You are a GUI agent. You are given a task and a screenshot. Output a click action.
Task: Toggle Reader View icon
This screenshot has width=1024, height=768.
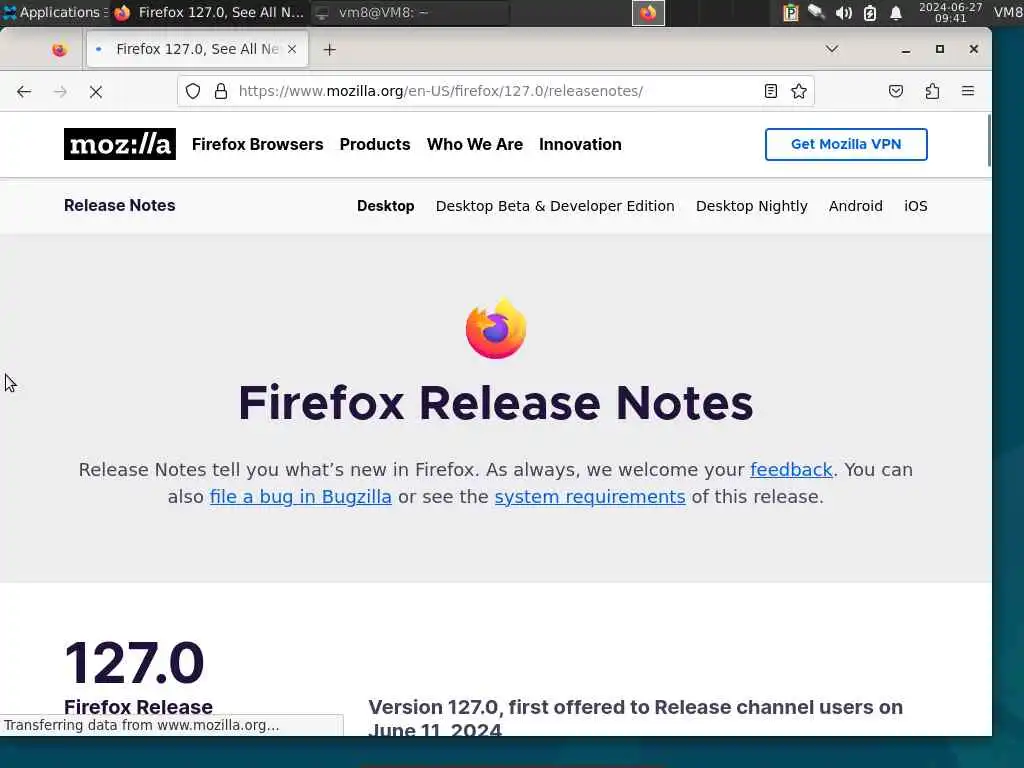coord(771,91)
